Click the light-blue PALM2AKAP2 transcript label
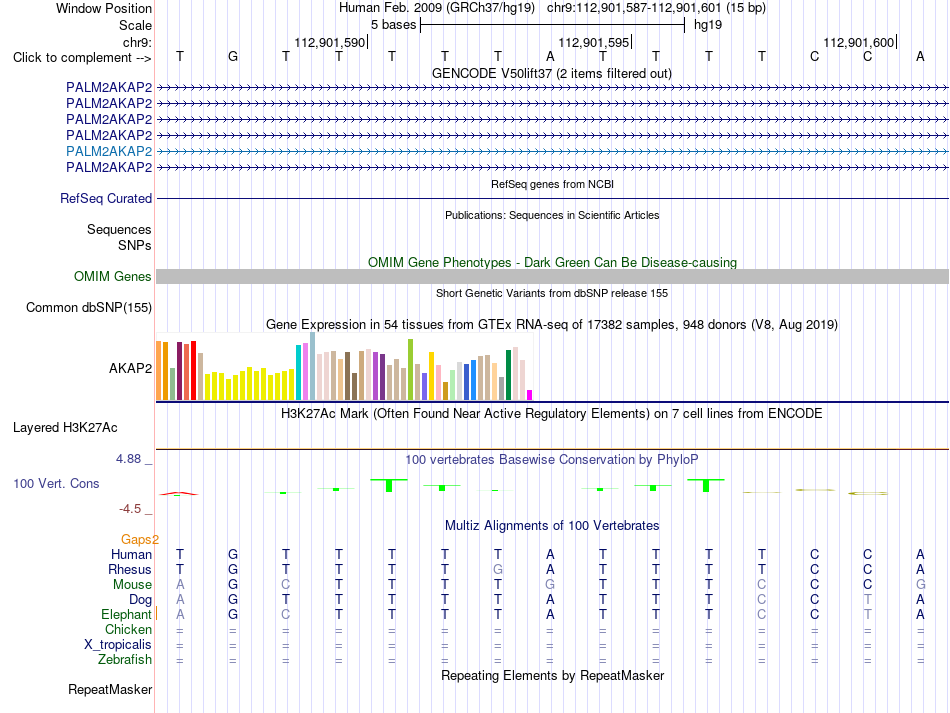The width and height of the screenshot is (950, 713). (109, 151)
